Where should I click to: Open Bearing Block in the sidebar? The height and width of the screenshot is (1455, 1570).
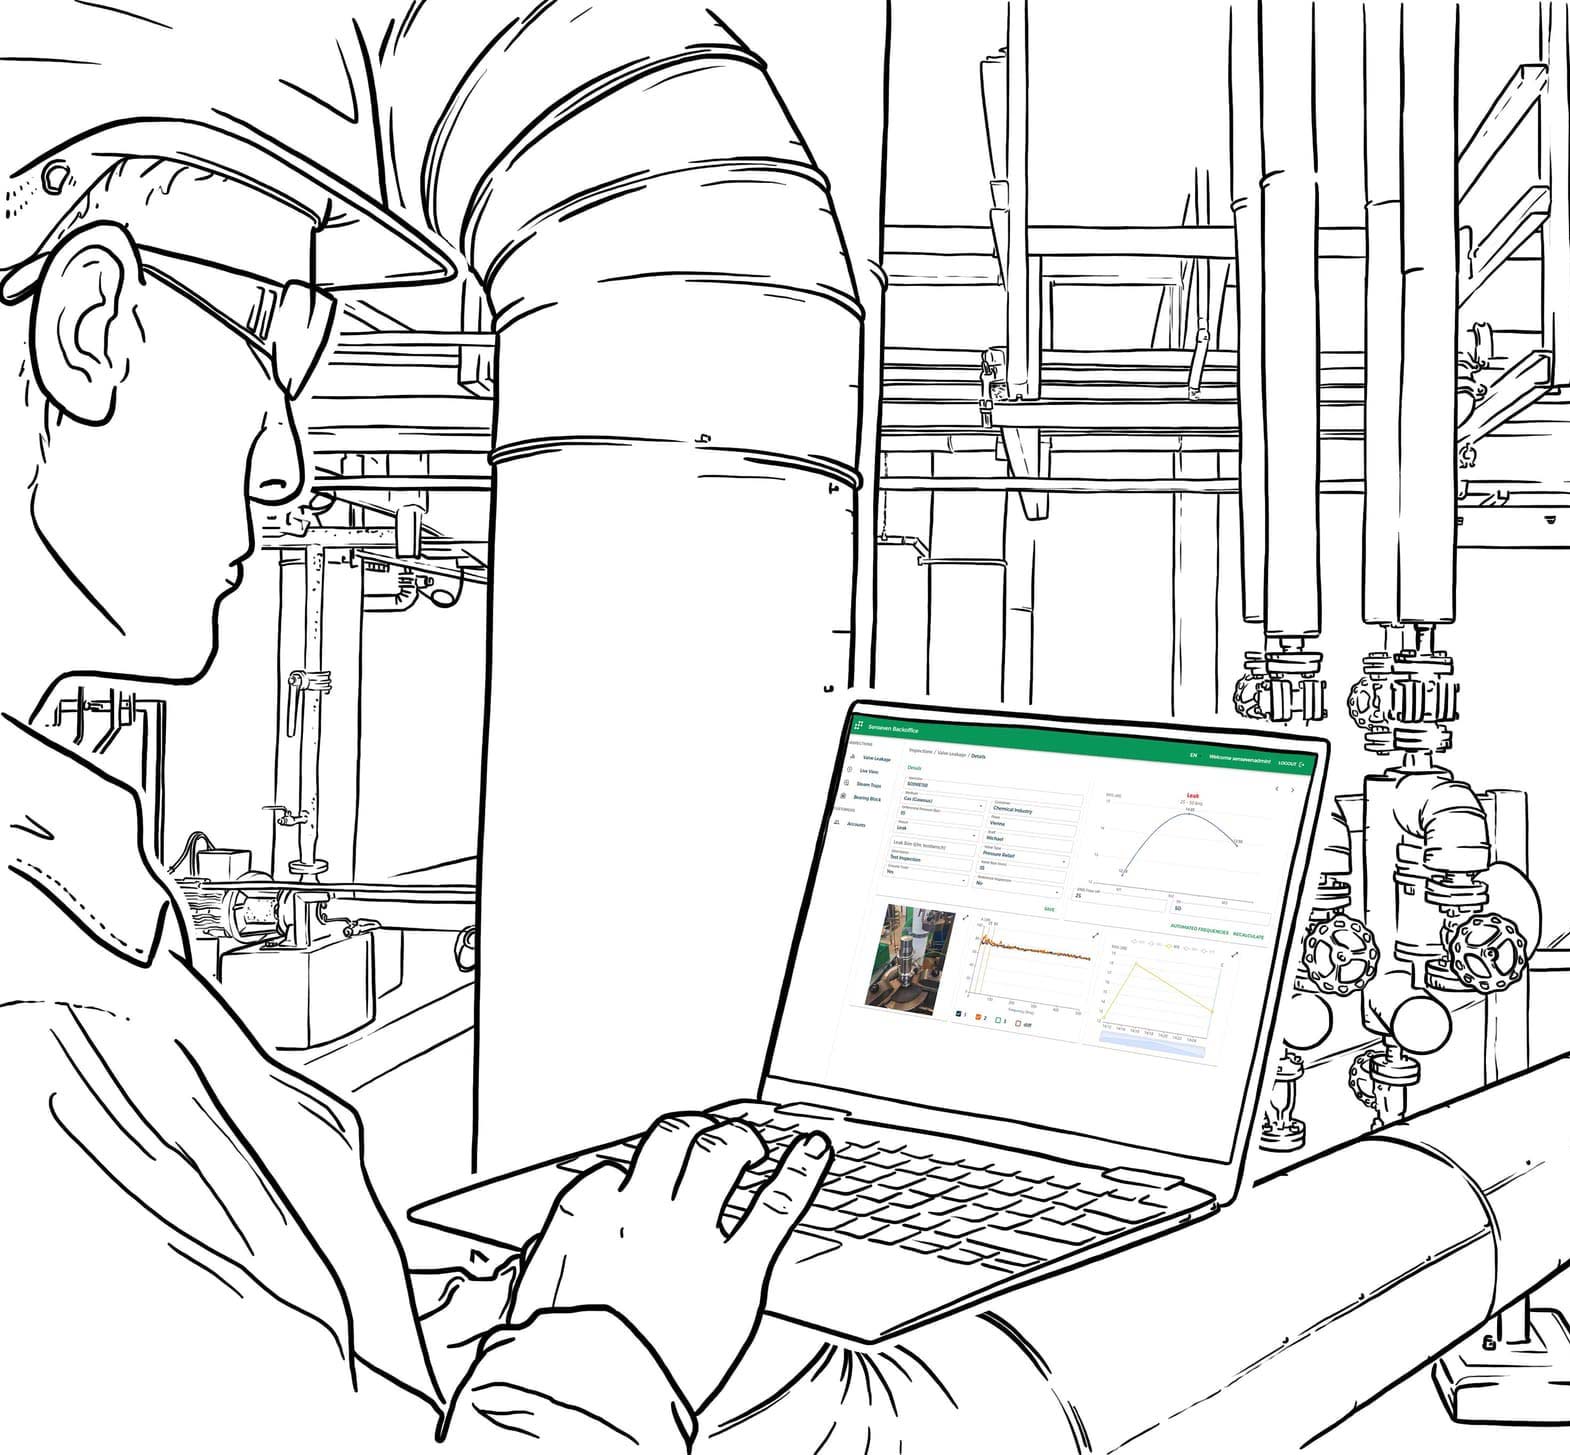[x=867, y=798]
